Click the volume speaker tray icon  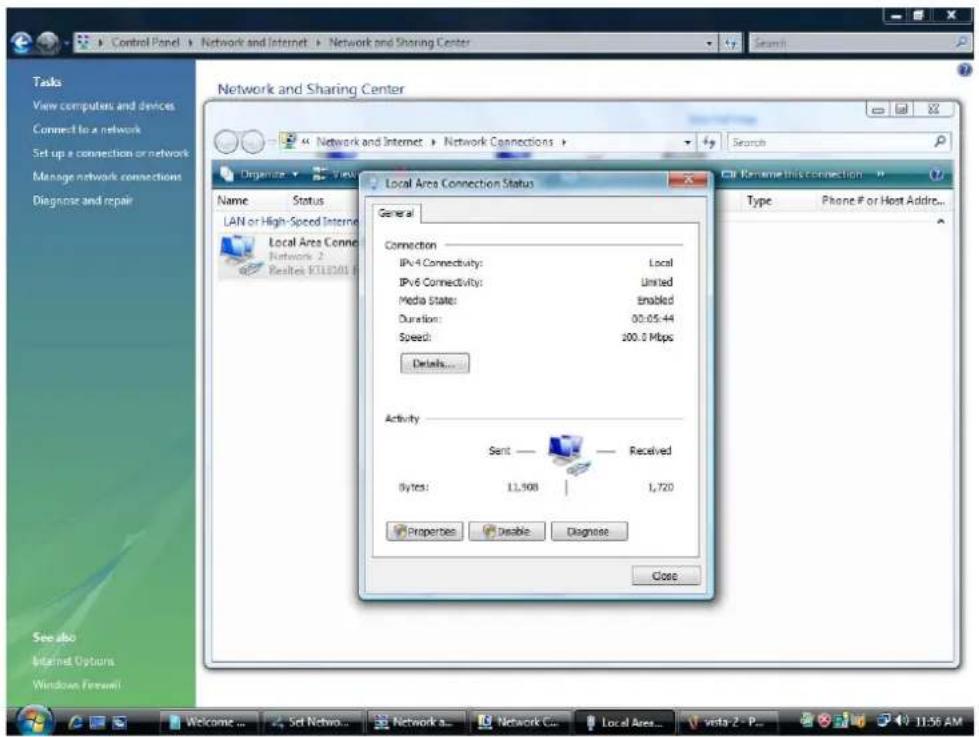tap(901, 721)
